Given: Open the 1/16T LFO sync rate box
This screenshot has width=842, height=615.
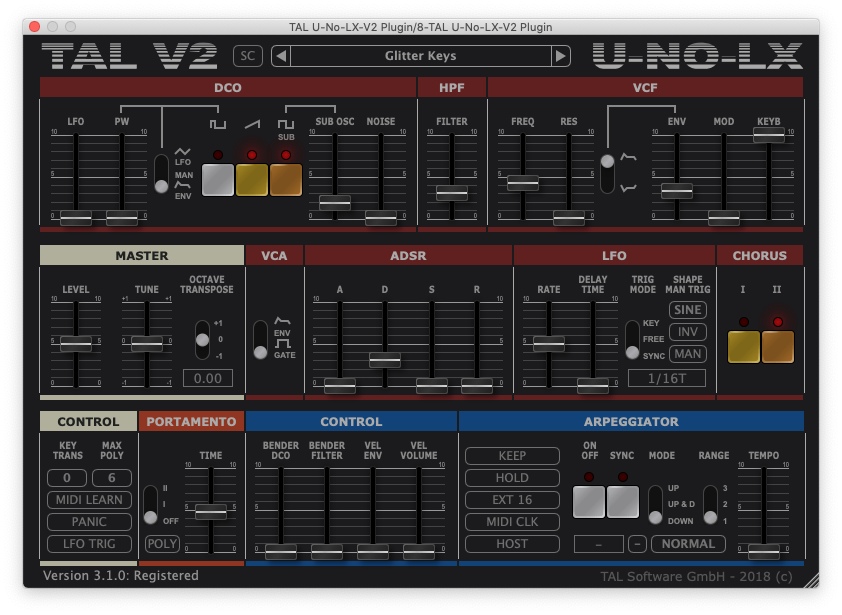Looking at the screenshot, I should [667, 378].
